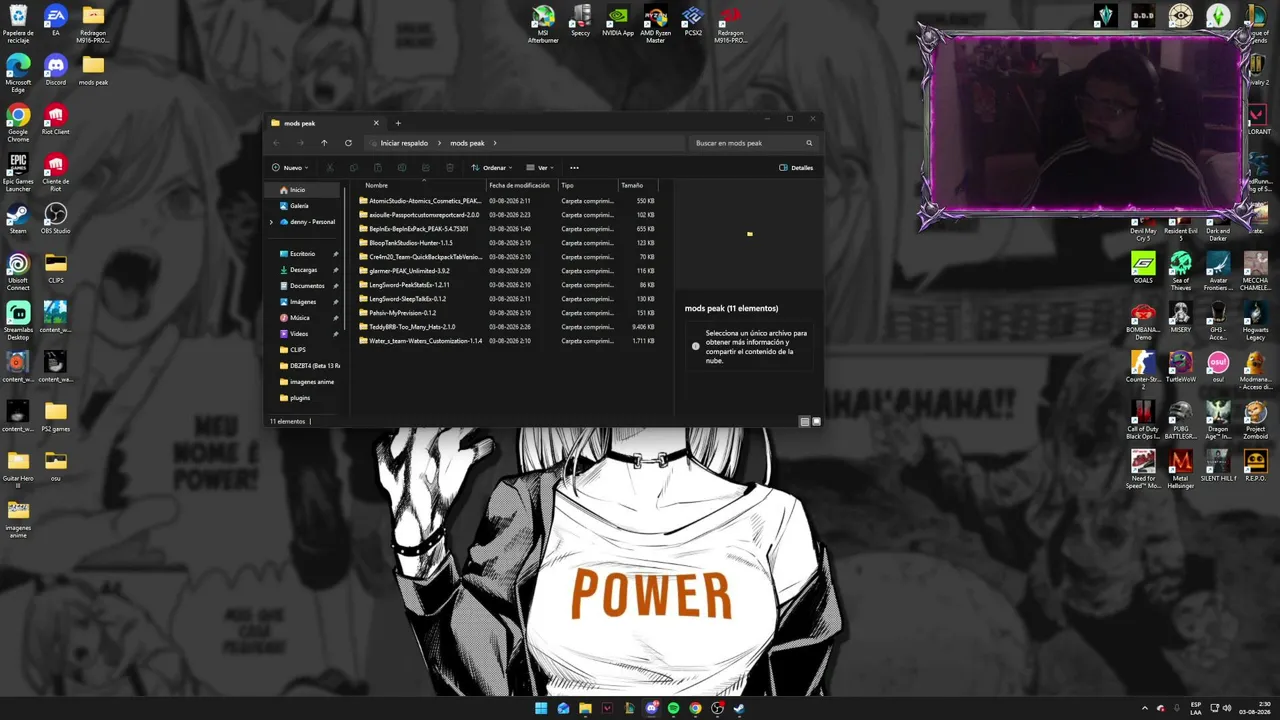
Task: Go to Inicio in the navigation pane
Action: tap(304, 190)
